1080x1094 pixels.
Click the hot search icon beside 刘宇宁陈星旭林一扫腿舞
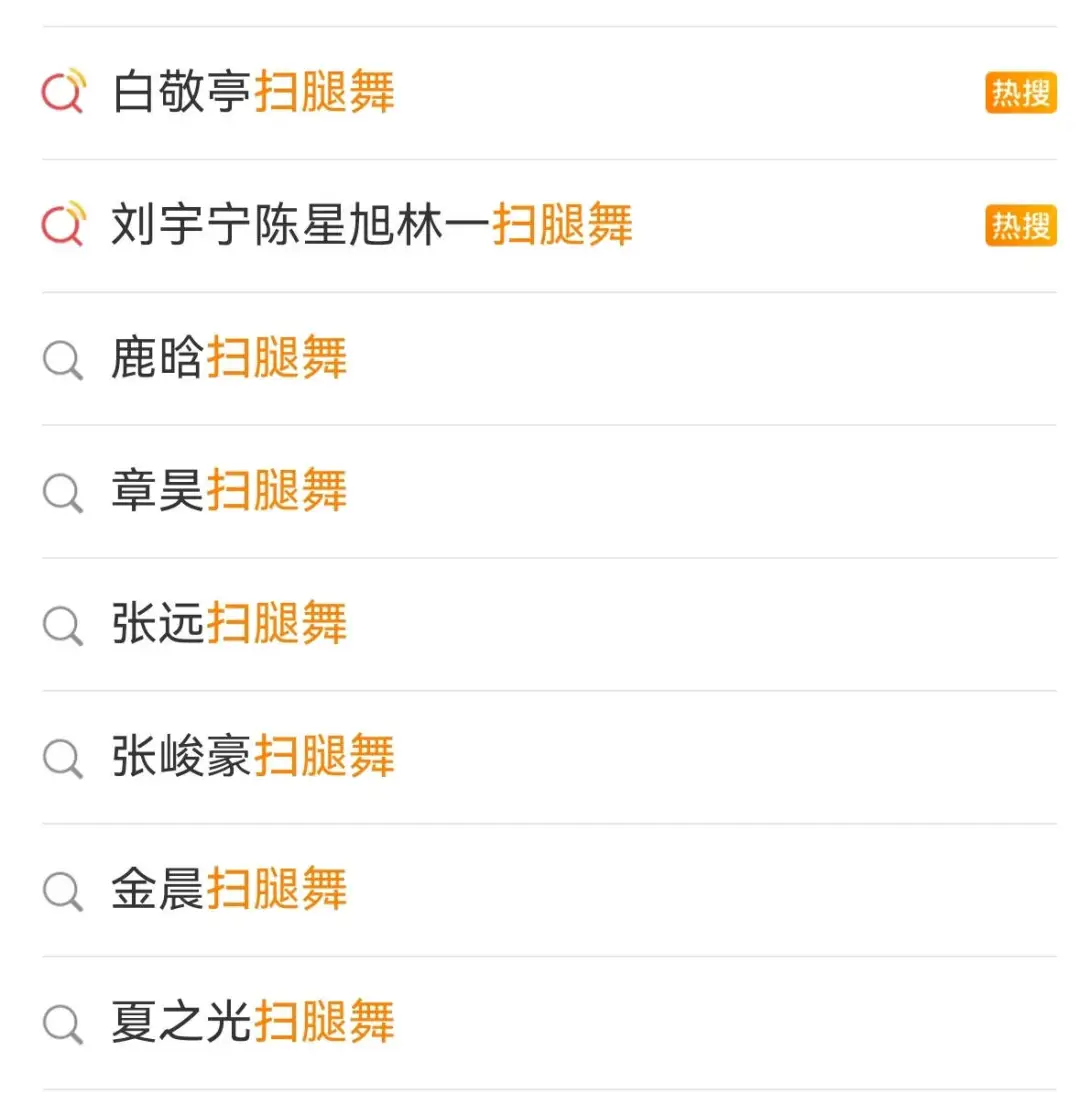(63, 226)
